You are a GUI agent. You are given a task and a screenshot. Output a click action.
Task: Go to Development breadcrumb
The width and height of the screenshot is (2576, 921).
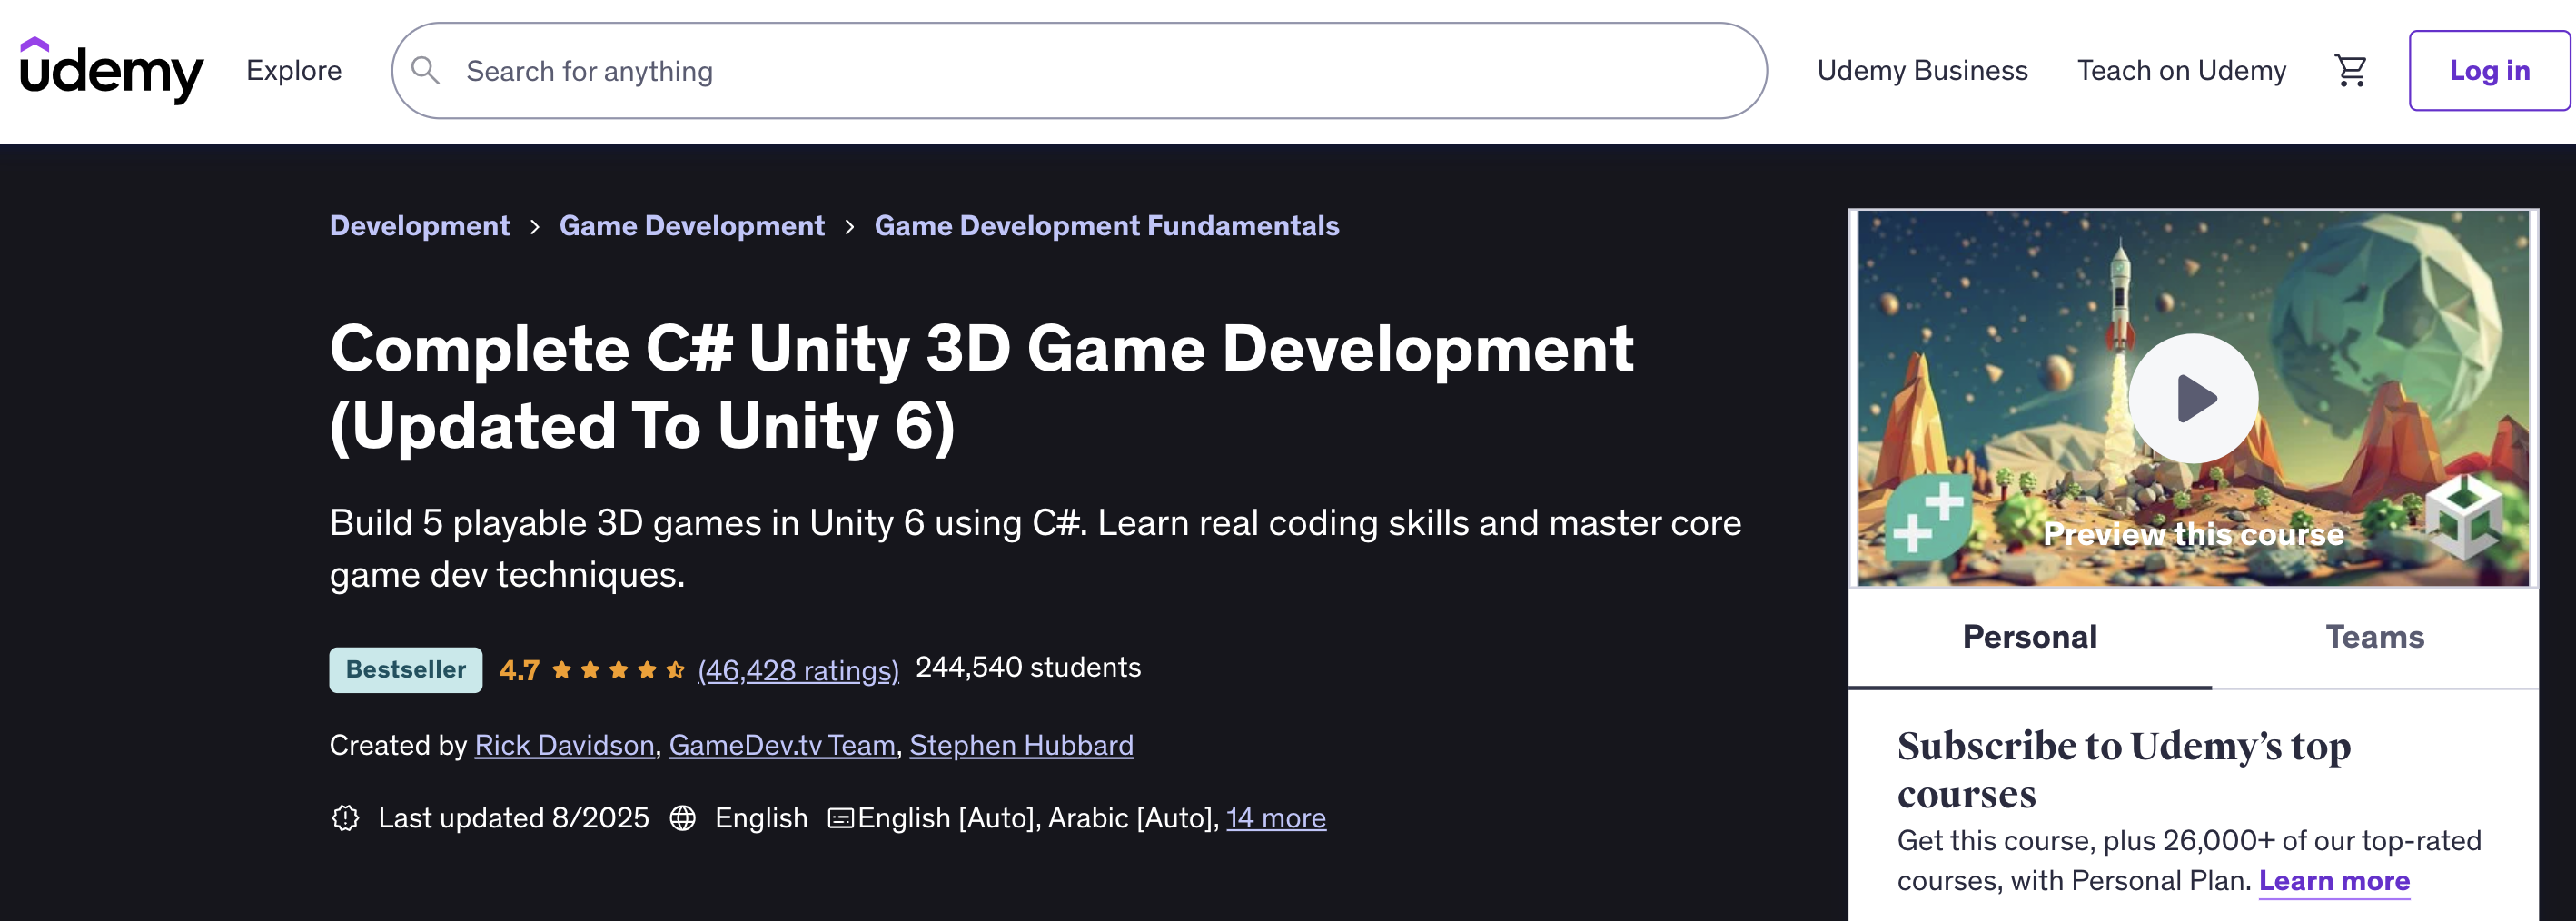[420, 226]
